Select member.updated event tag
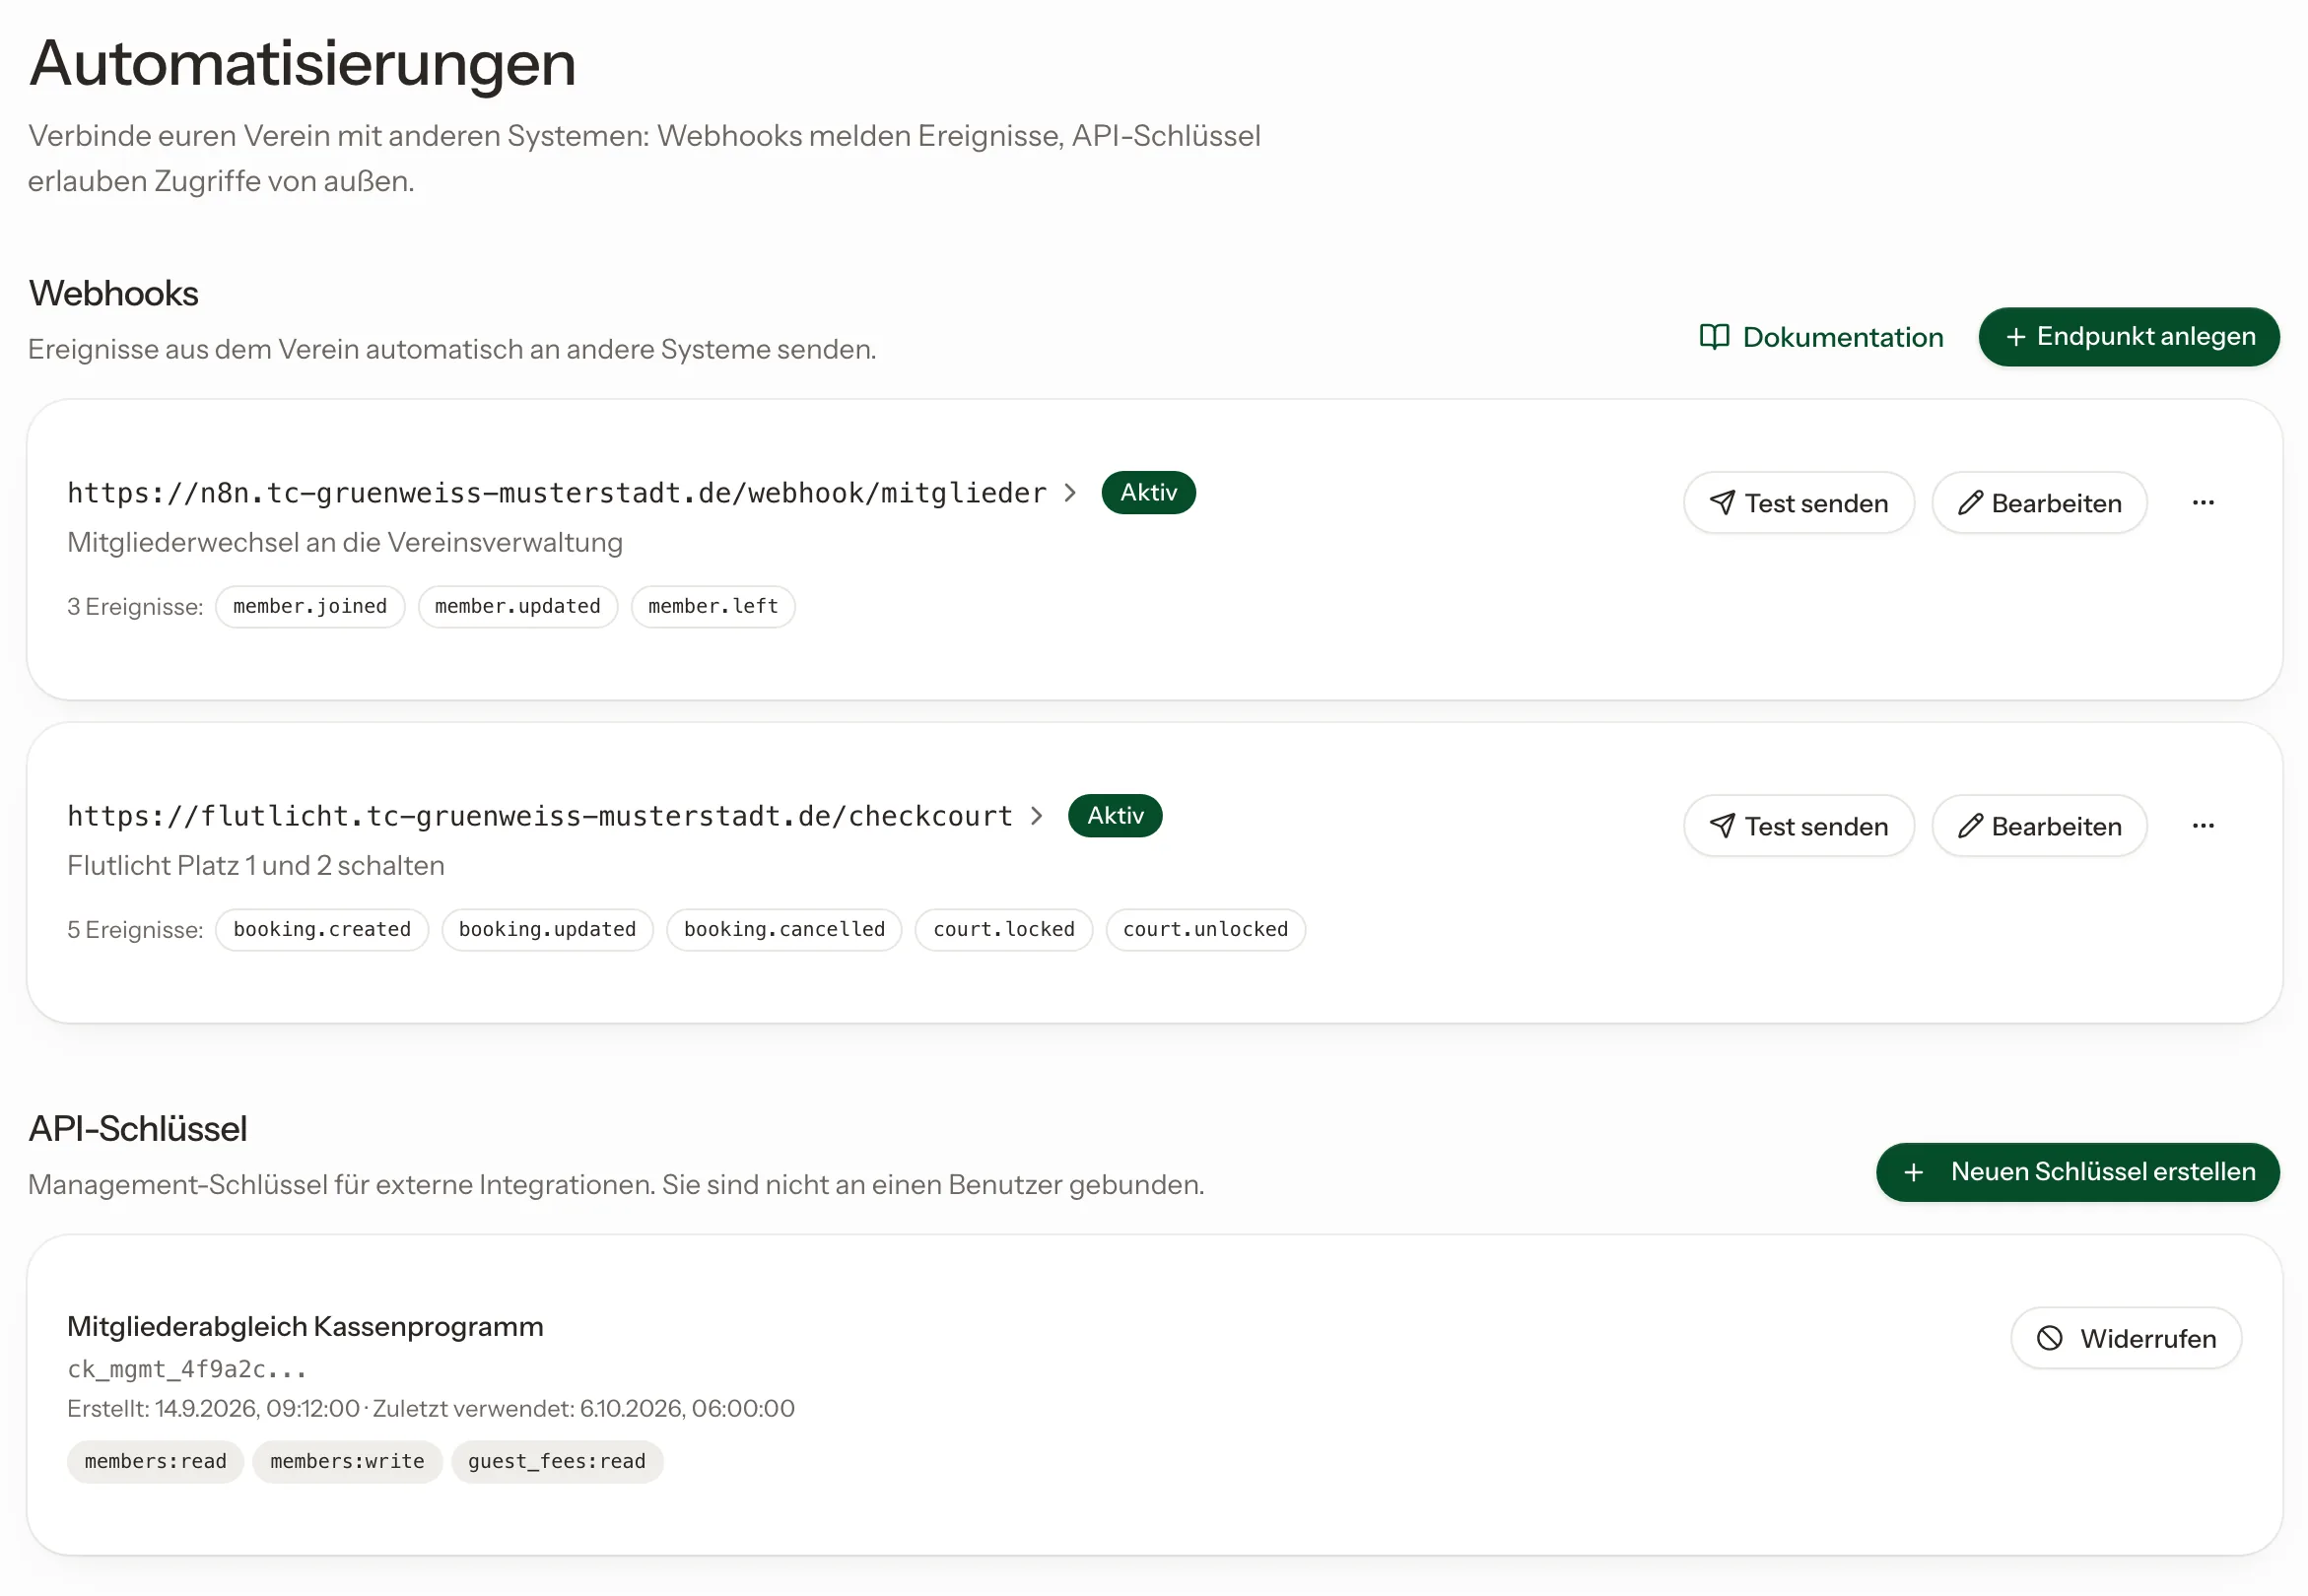 click(x=518, y=607)
